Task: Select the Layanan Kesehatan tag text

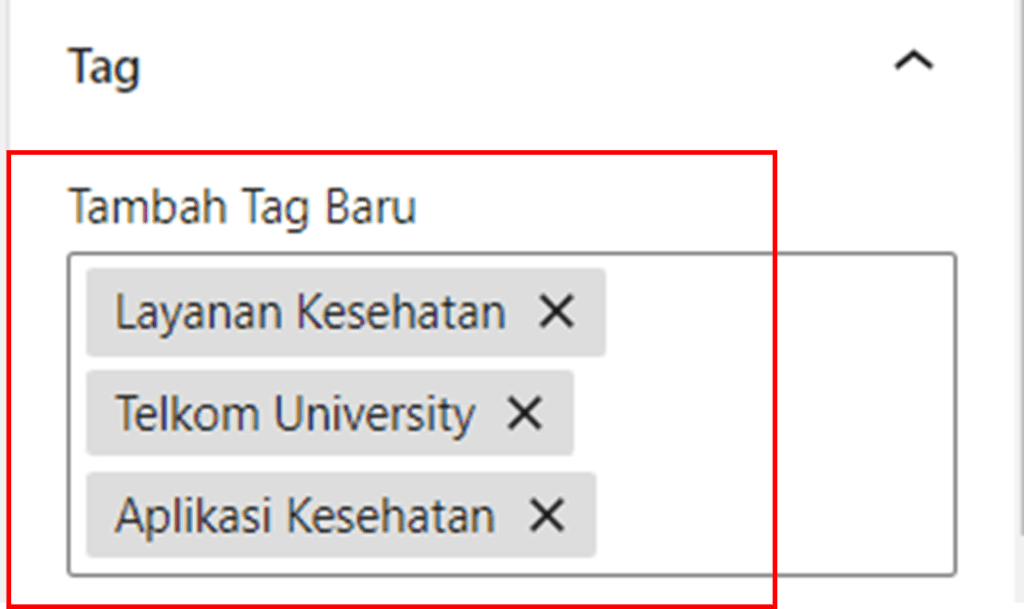Action: click(x=310, y=312)
